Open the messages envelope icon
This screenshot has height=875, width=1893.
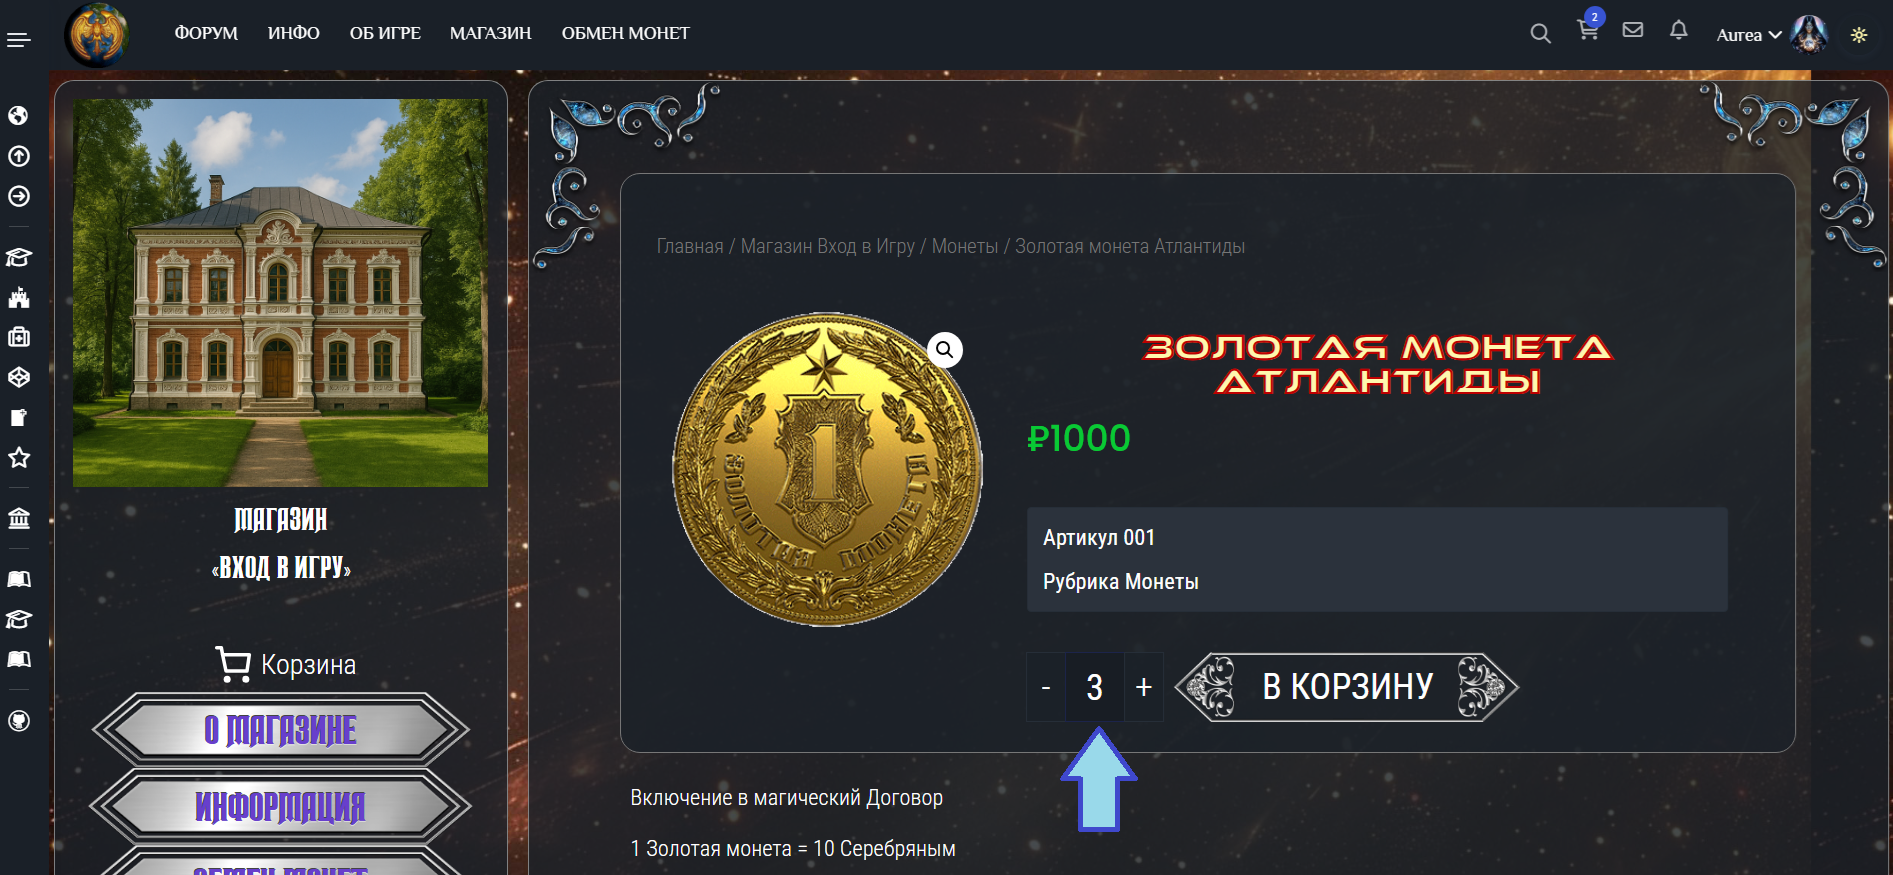click(x=1633, y=30)
